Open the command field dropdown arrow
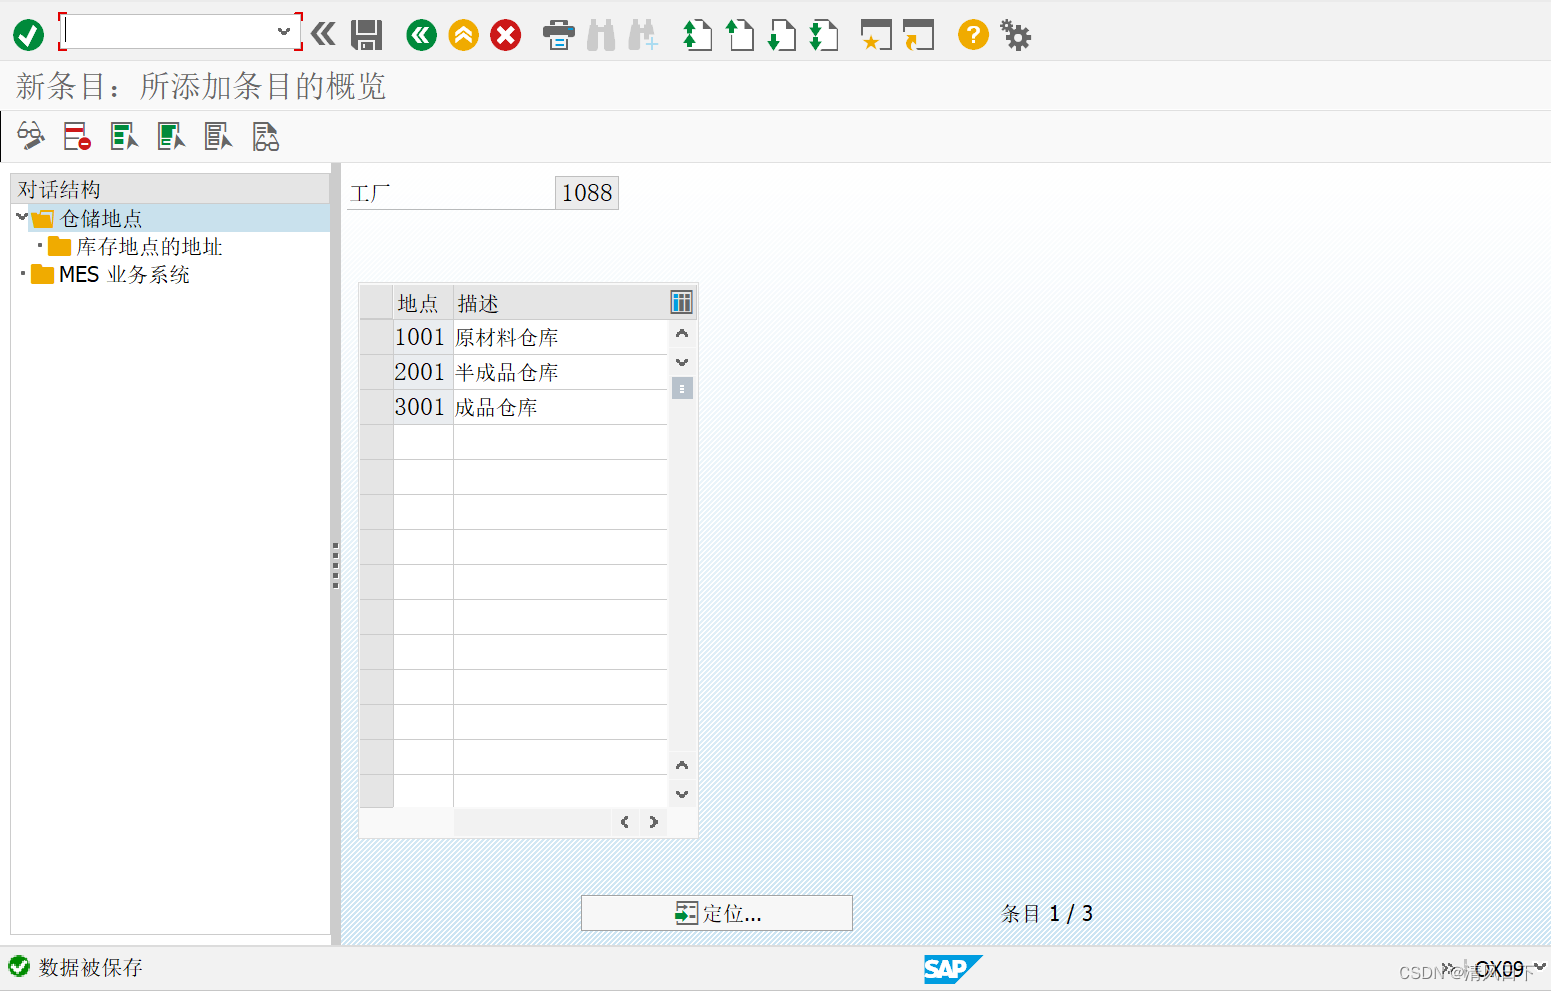Image resolution: width=1551 pixels, height=991 pixels. tap(284, 32)
